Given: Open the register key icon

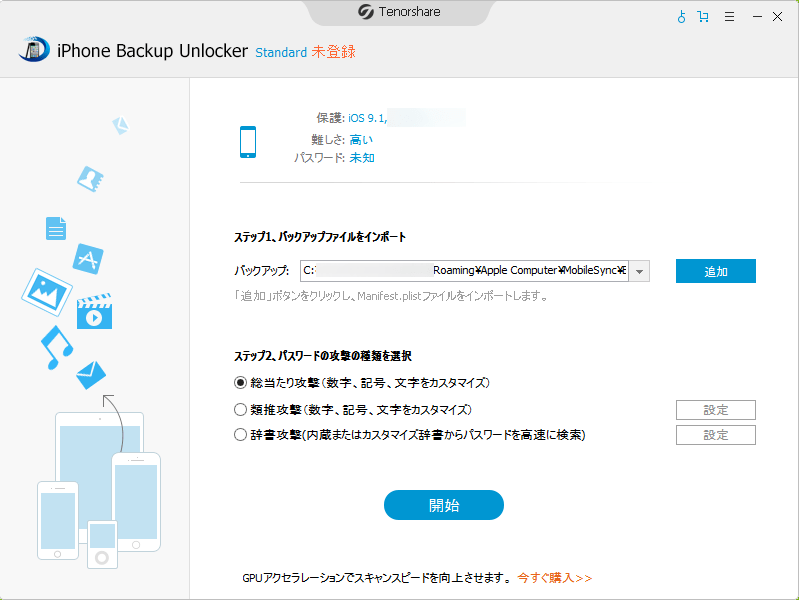Looking at the screenshot, I should [681, 17].
